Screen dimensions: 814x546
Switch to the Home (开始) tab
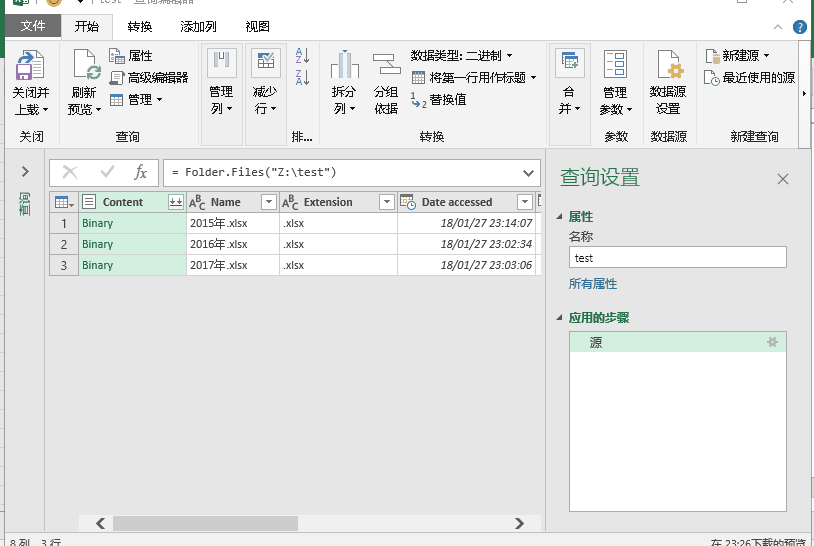[x=87, y=26]
